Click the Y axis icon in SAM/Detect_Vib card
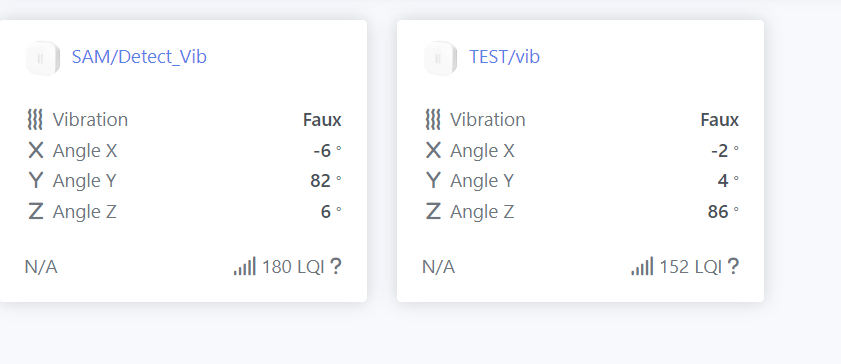Viewport: 841px width, 364px height. click(35, 181)
